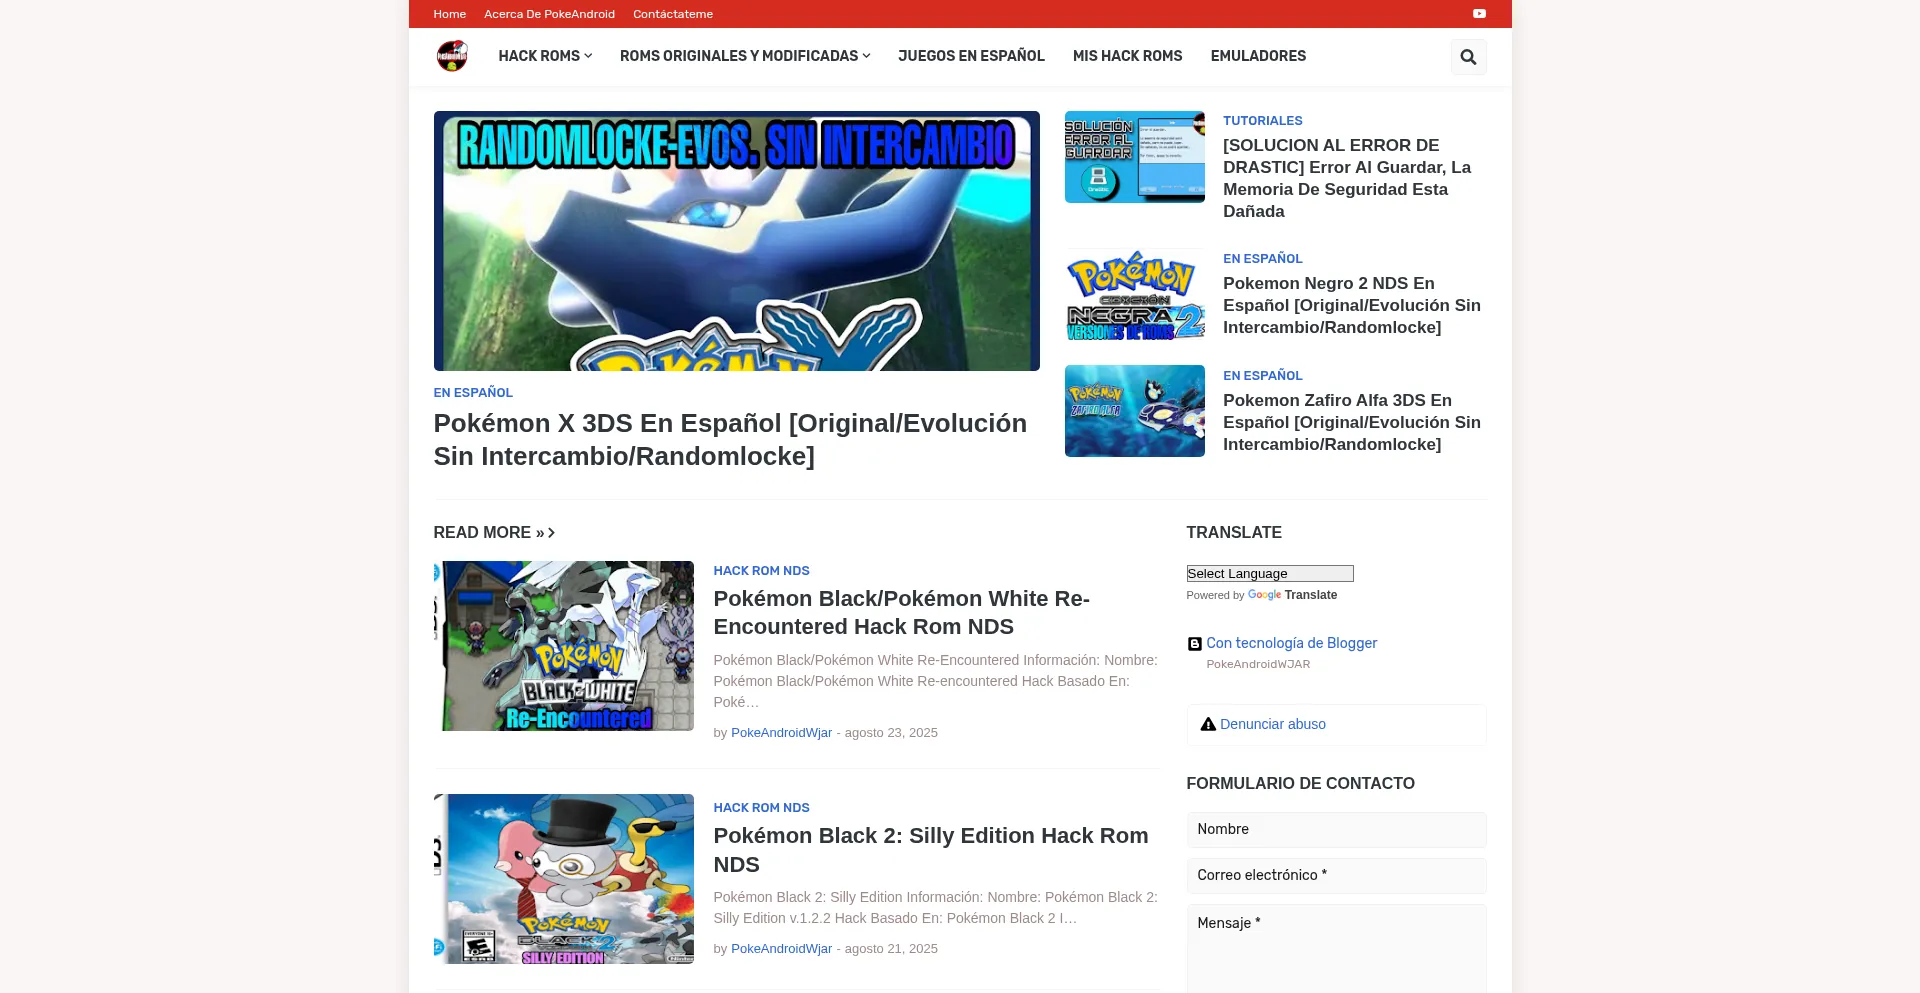This screenshot has height=993, width=1920.
Task: Select EN ESPAÑOL label above Pokemon Zafiro Alfa
Action: coord(1262,375)
